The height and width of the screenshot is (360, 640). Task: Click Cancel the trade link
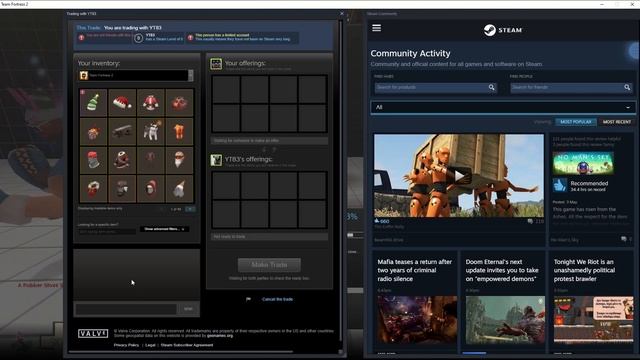point(277,299)
